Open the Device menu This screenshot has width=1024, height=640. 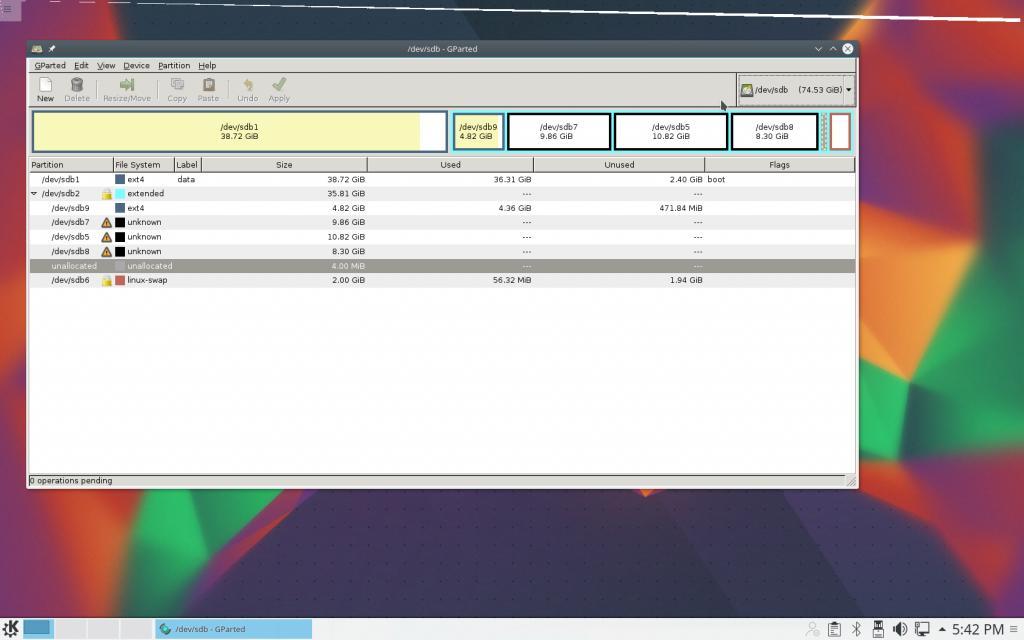point(136,65)
